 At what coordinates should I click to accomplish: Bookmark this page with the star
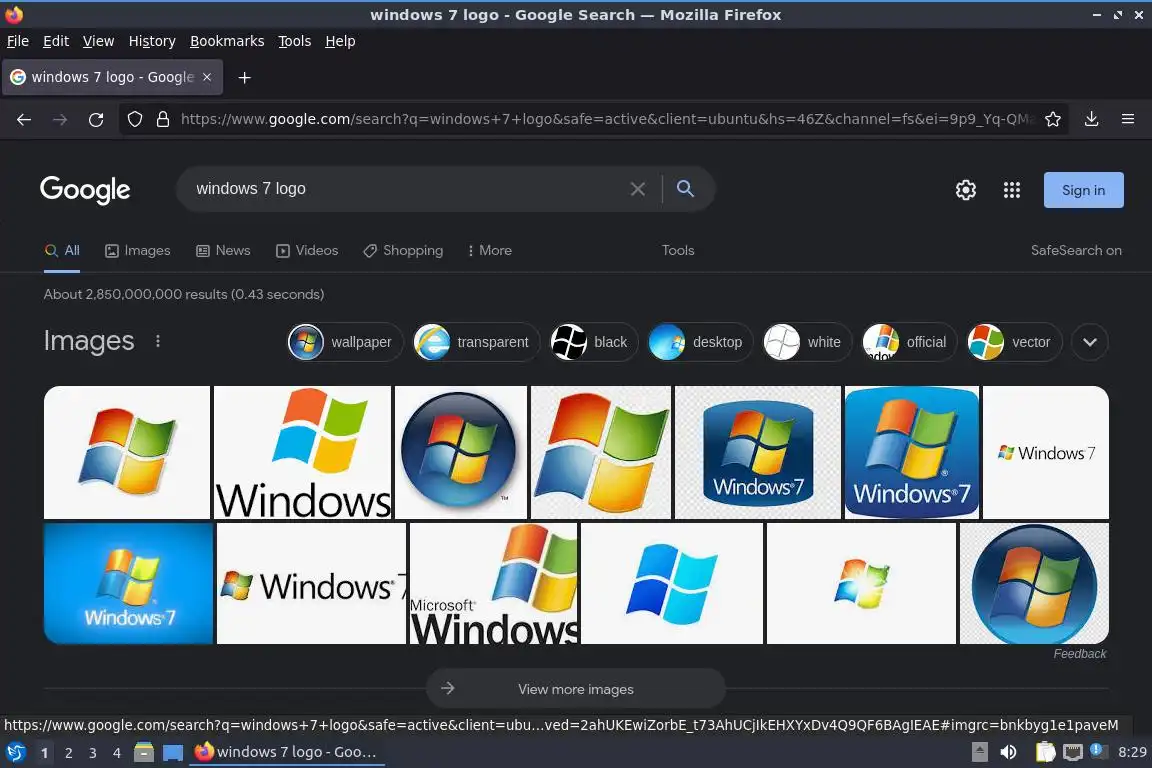1053,119
